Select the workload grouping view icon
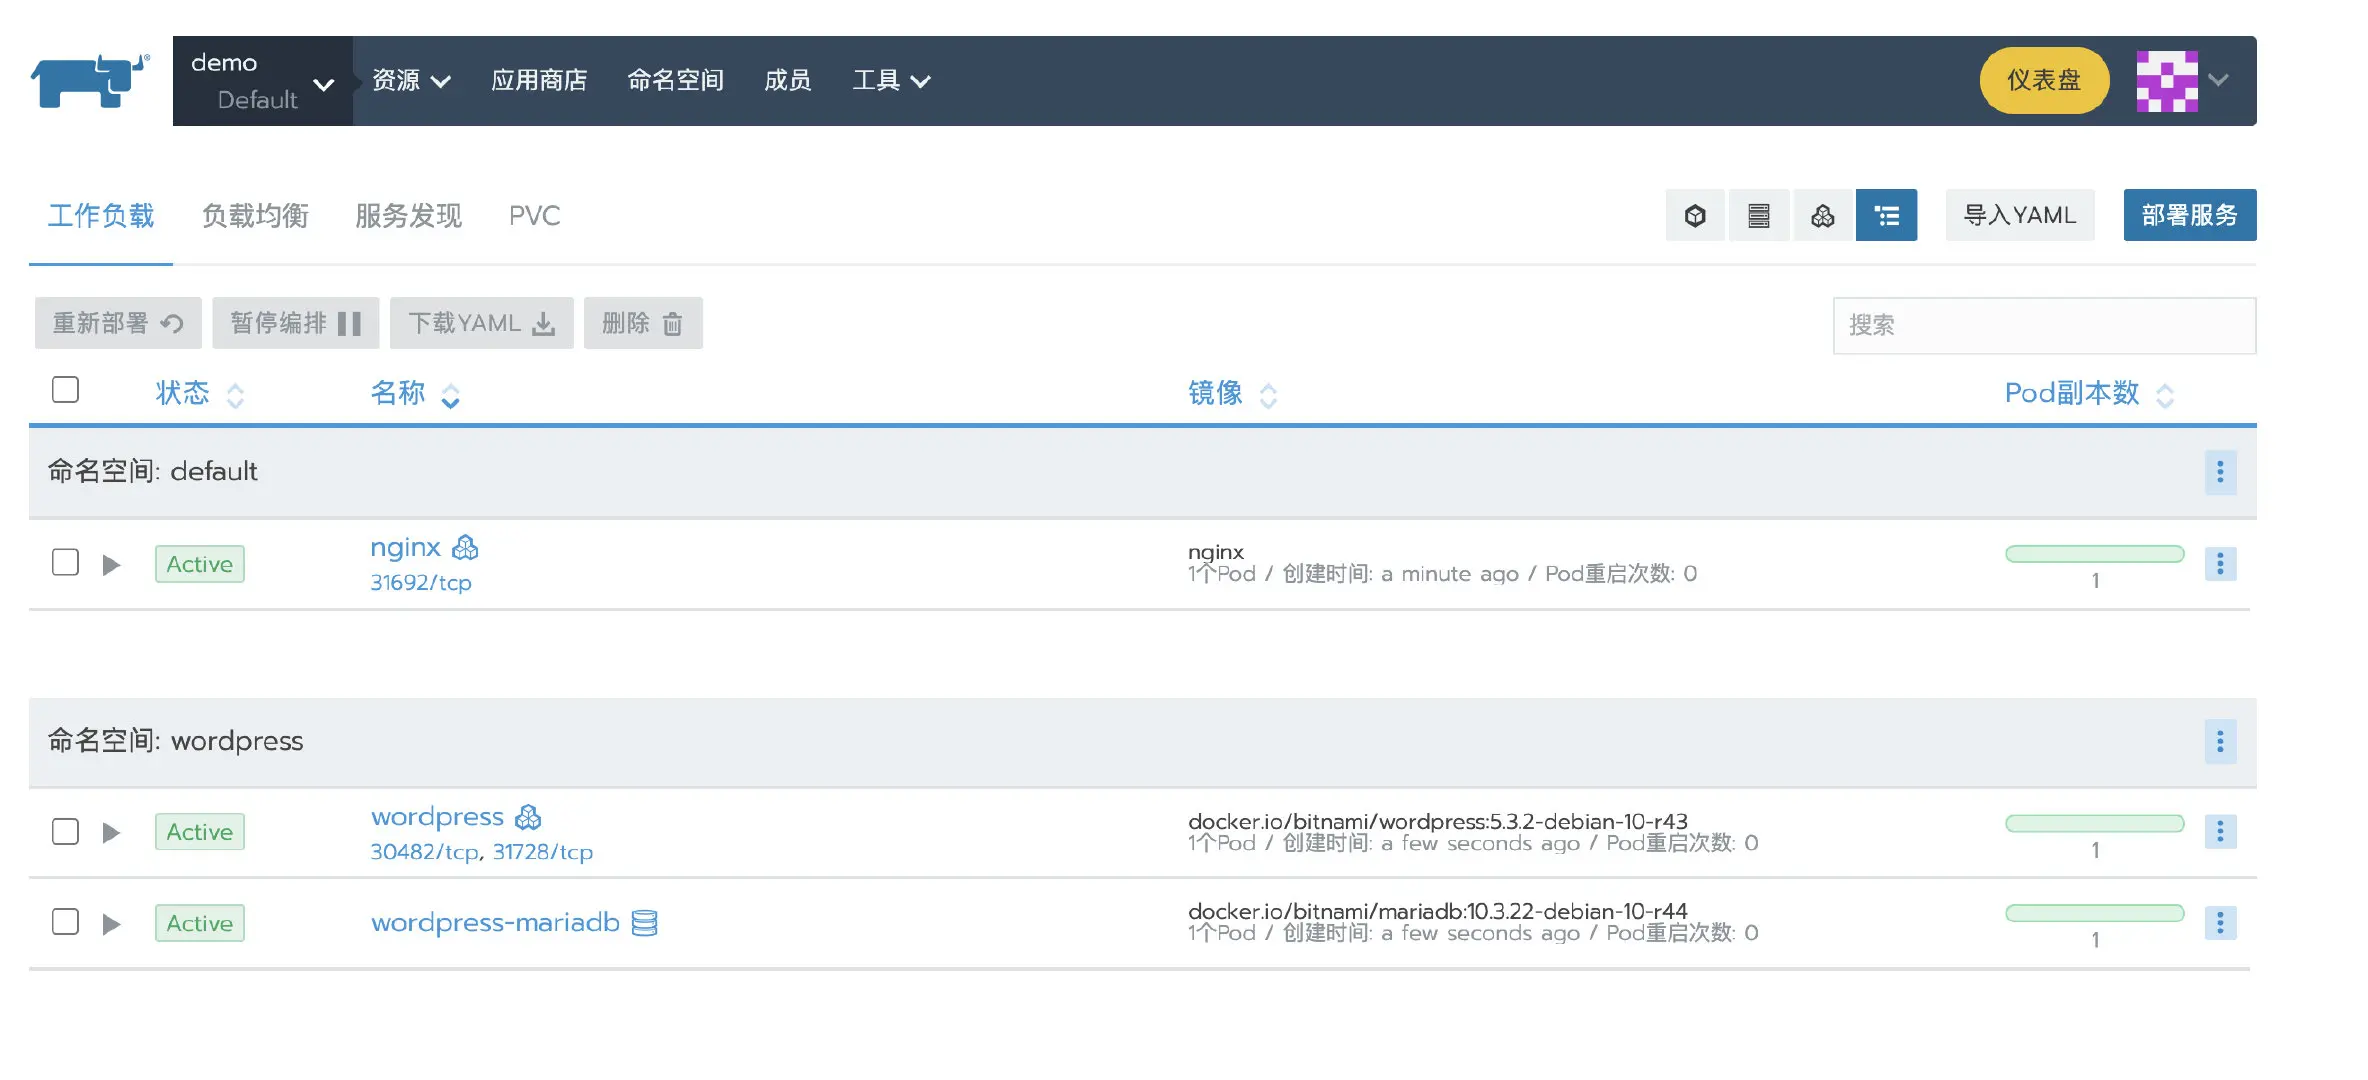 (1822, 215)
